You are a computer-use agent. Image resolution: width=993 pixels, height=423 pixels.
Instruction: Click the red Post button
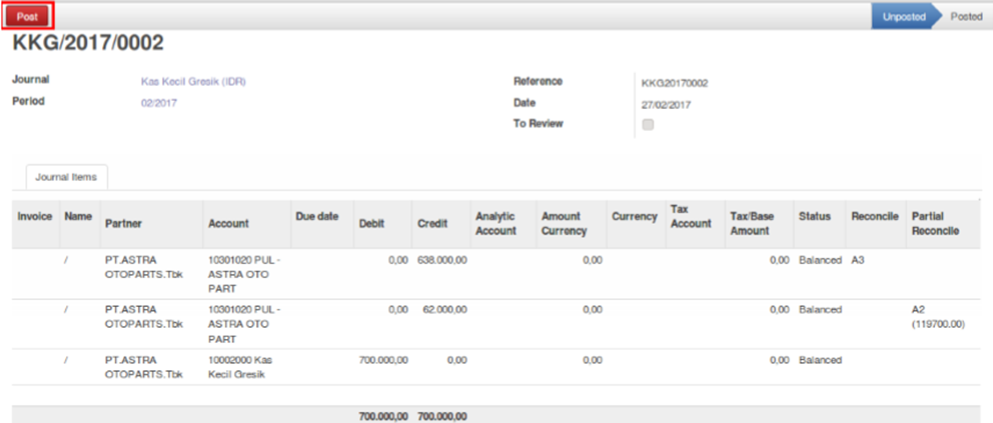tap(27, 16)
